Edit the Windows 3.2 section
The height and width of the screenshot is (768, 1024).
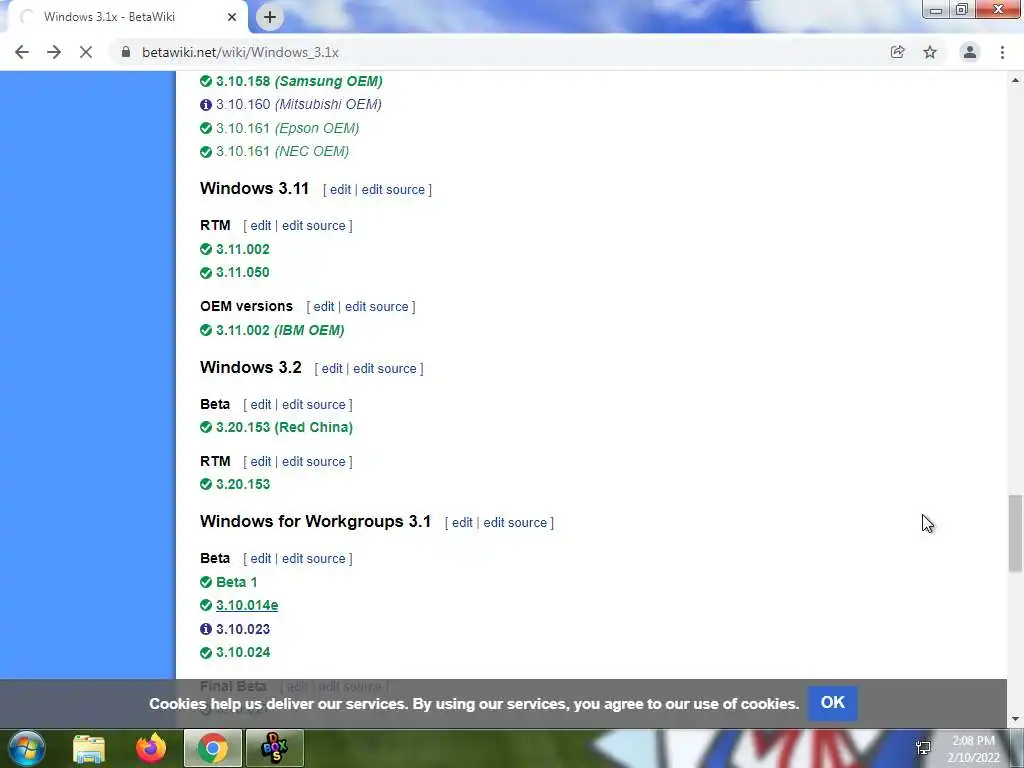click(332, 368)
